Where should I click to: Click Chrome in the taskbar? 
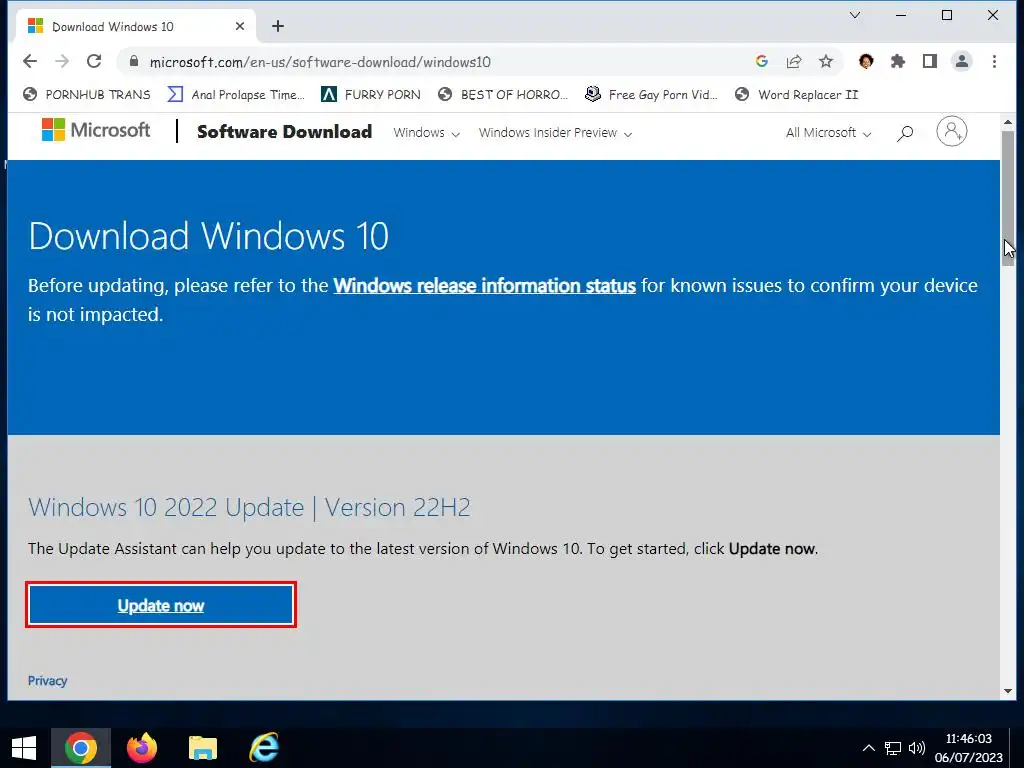click(x=81, y=748)
